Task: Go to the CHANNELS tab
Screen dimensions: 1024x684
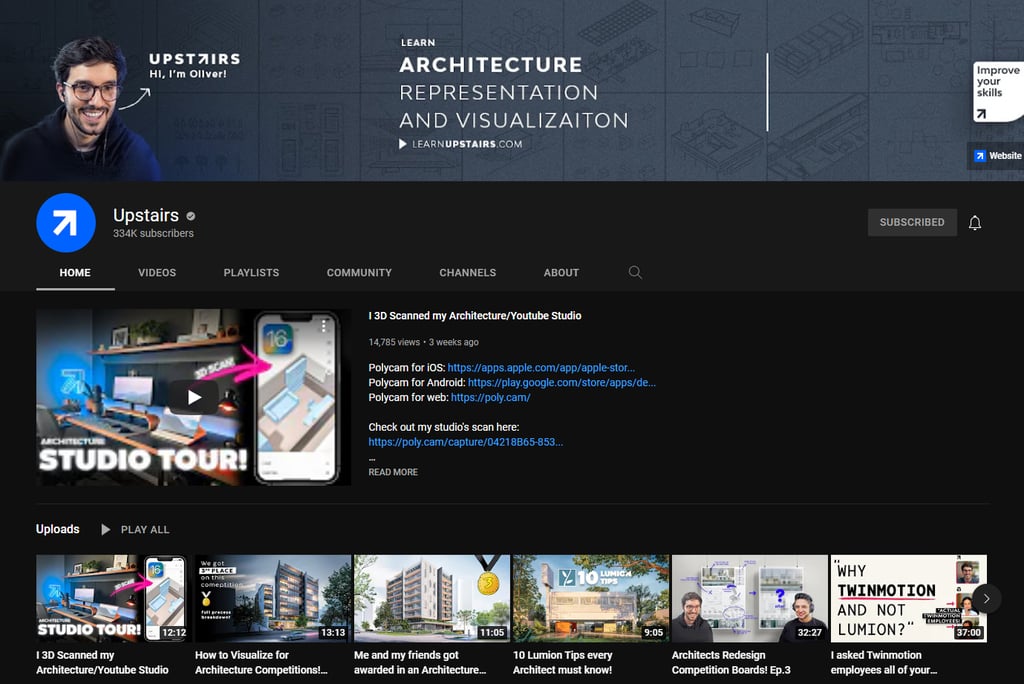Action: pos(468,272)
